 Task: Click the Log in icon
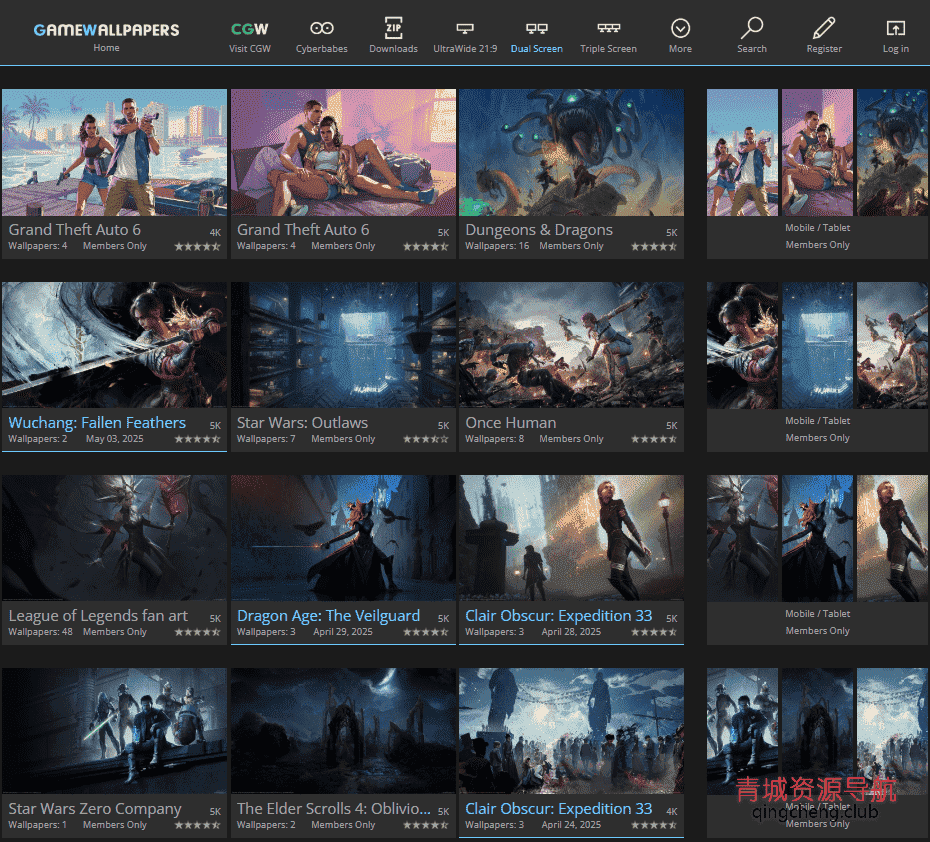(x=895, y=29)
